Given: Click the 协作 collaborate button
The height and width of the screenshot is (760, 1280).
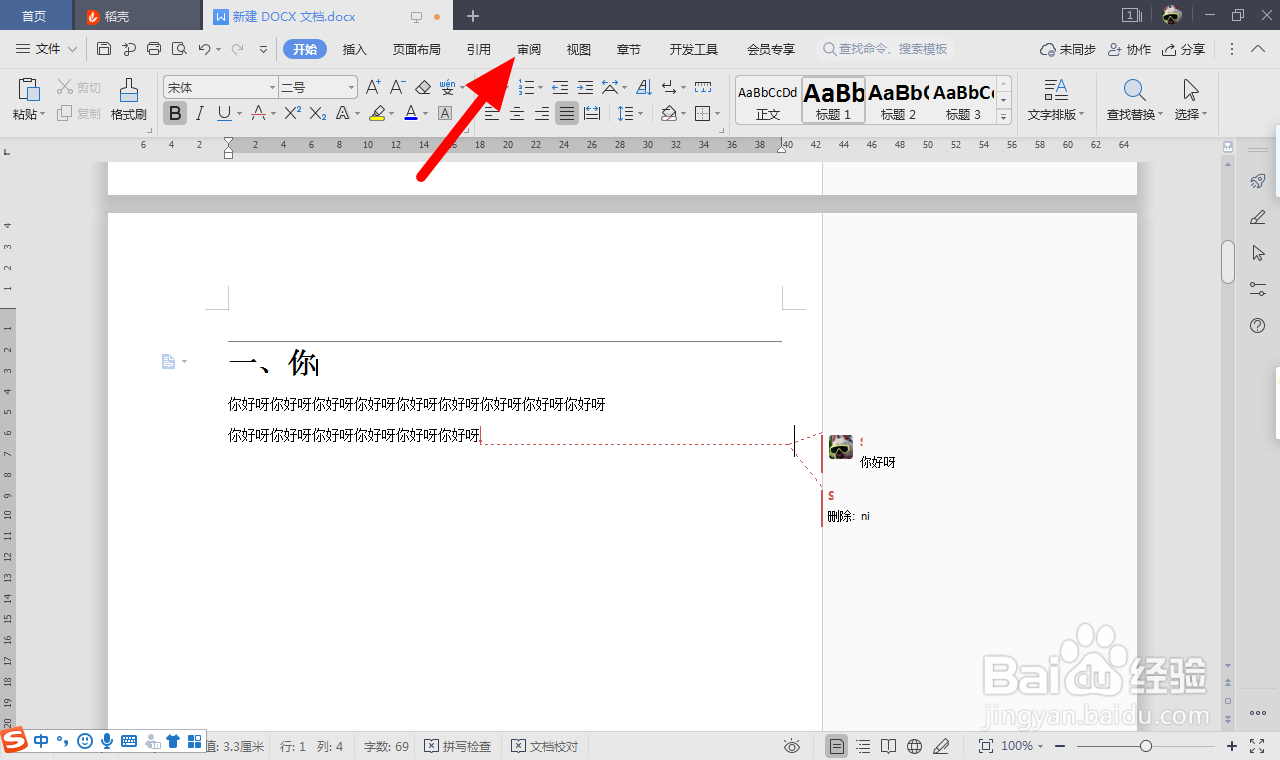Looking at the screenshot, I should pyautogui.click(x=1130, y=49).
